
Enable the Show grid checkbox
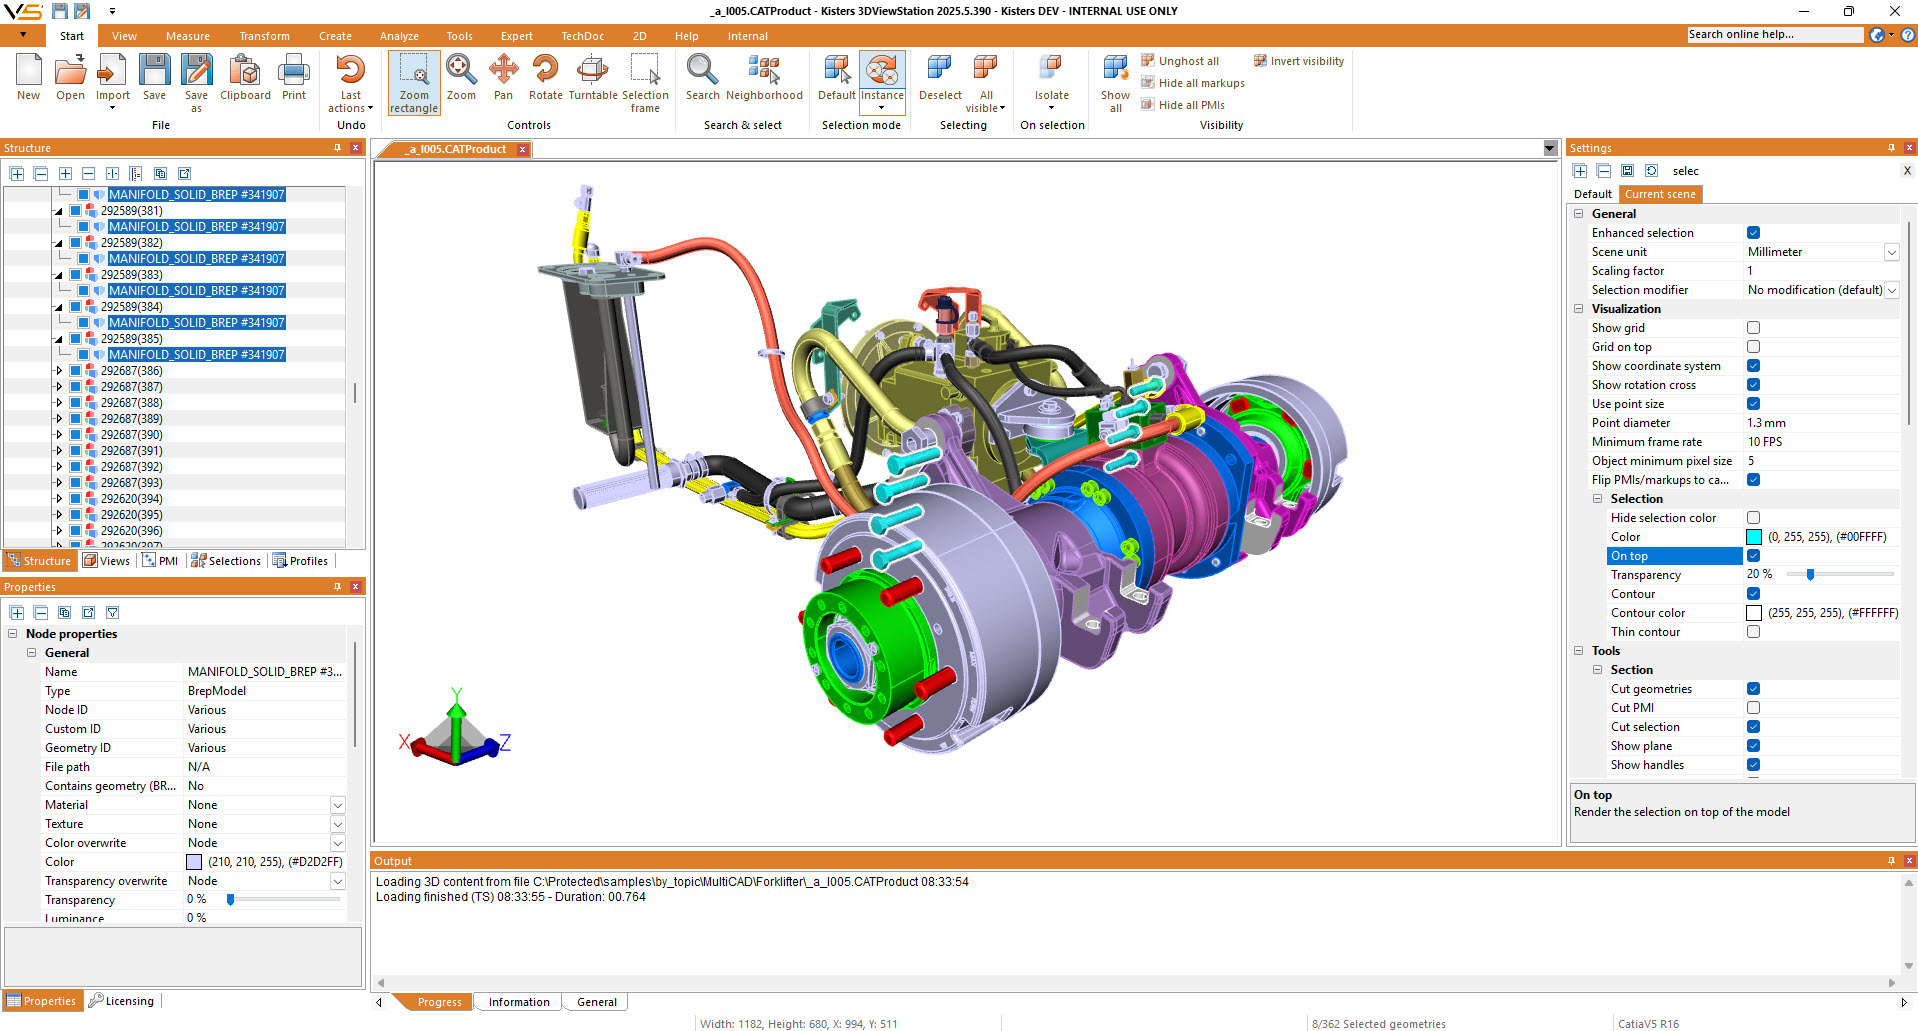pos(1753,328)
